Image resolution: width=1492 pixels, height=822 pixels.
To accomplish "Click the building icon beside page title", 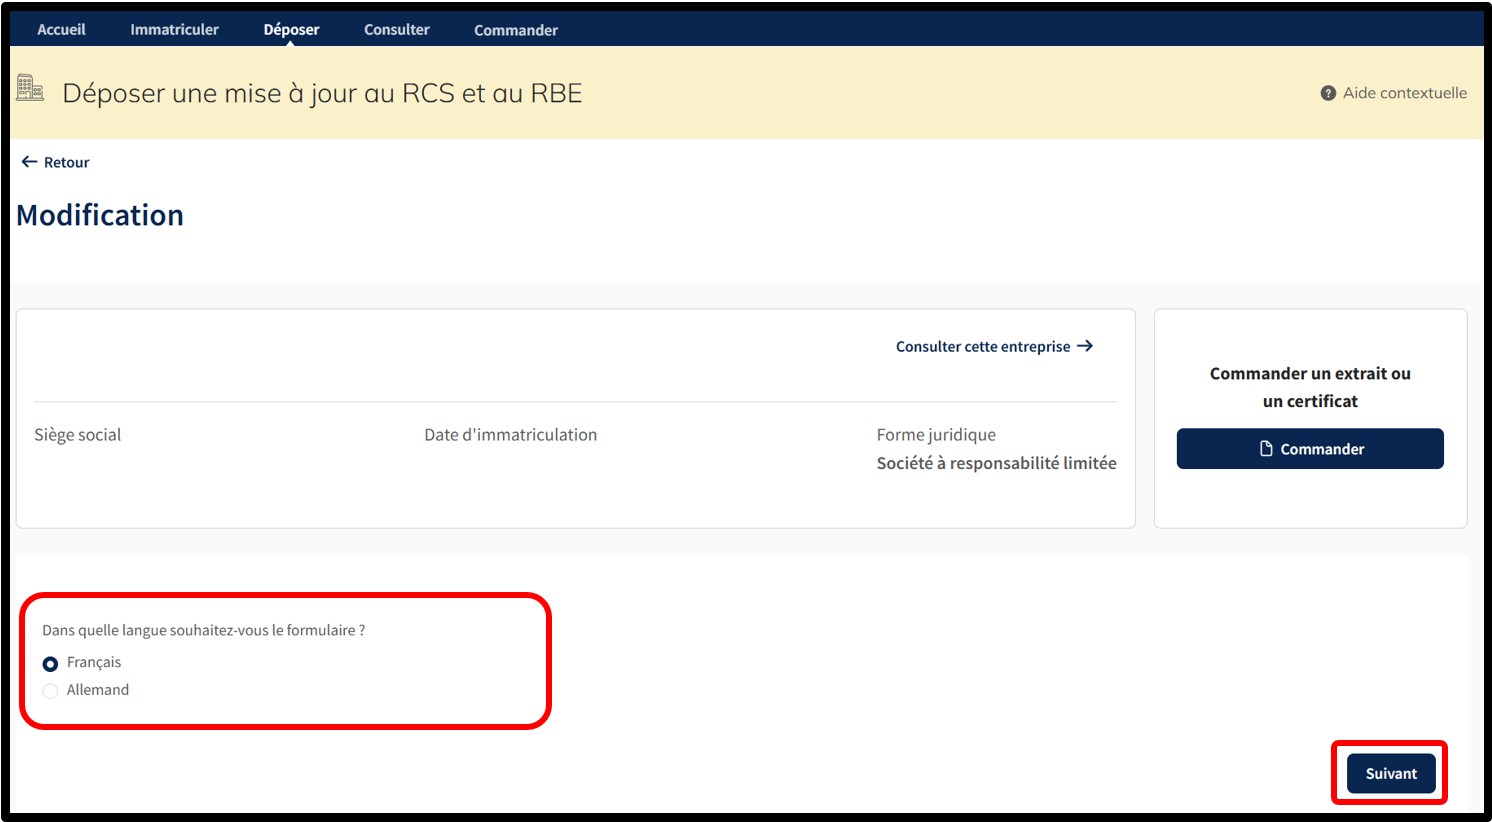I will pyautogui.click(x=30, y=88).
